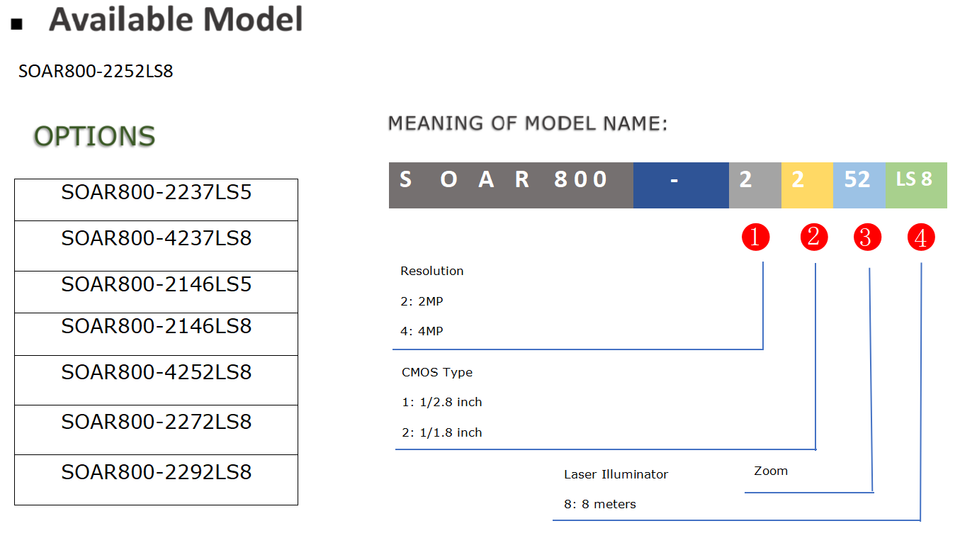Viewport: 960px width, 543px height.
Task: Select the SOAR800-4237LS8 option row
Action: pos(156,239)
